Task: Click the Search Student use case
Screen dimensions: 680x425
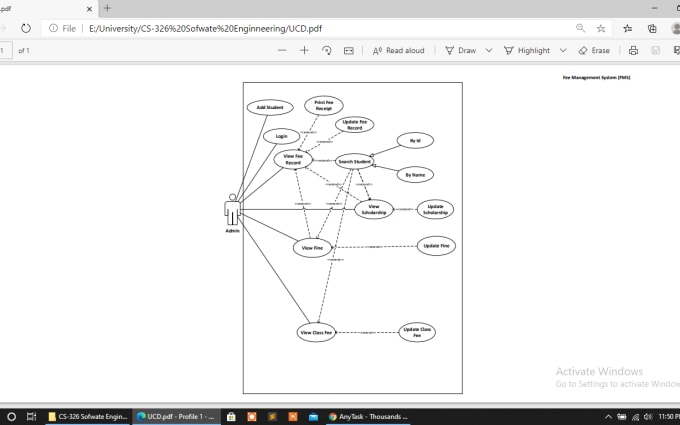Action: click(354, 161)
